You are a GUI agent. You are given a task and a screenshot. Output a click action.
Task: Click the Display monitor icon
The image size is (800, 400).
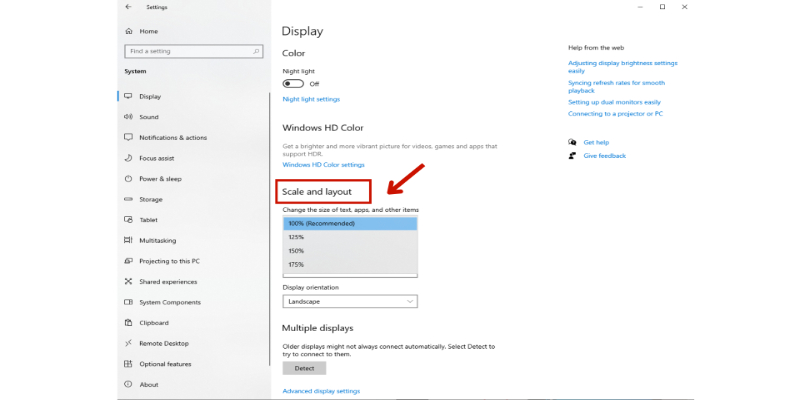pyautogui.click(x=129, y=96)
